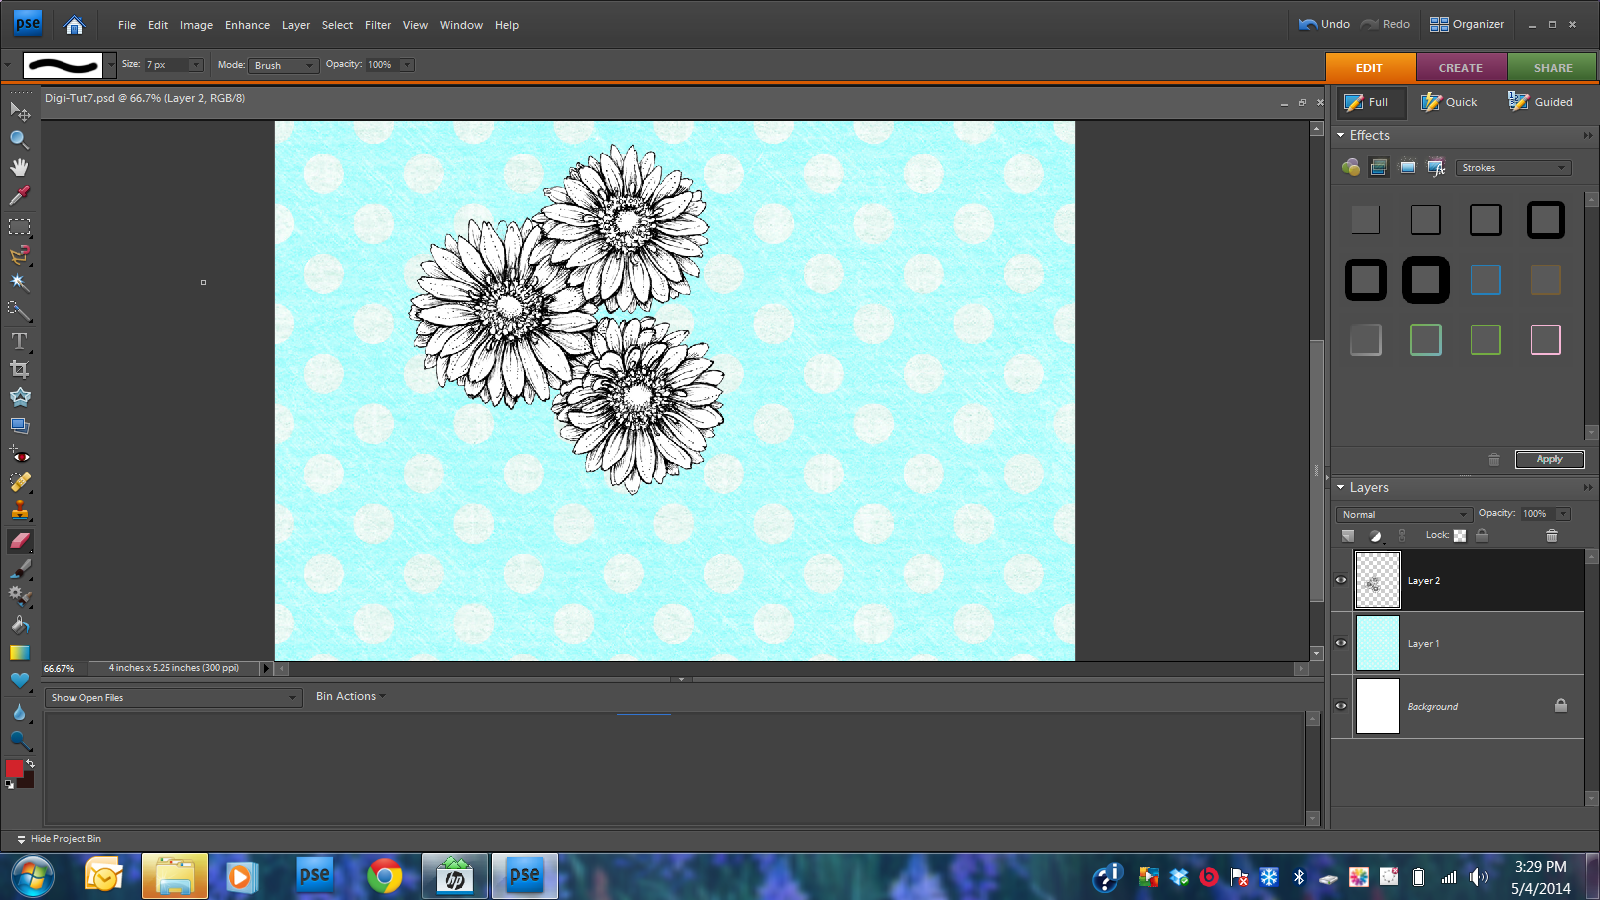Screen dimensions: 1600x900
Task: Open the Normal blend mode dropdown
Action: 1404,514
